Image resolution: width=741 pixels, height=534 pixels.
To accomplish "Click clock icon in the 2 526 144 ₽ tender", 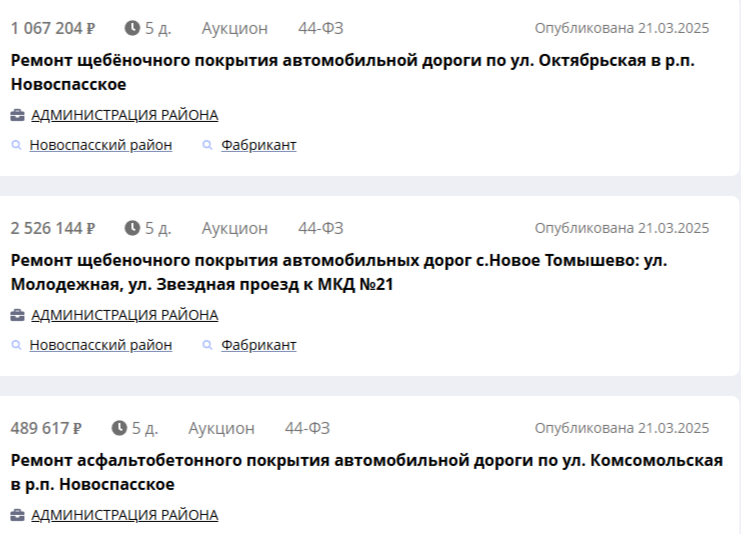I will point(132,228).
